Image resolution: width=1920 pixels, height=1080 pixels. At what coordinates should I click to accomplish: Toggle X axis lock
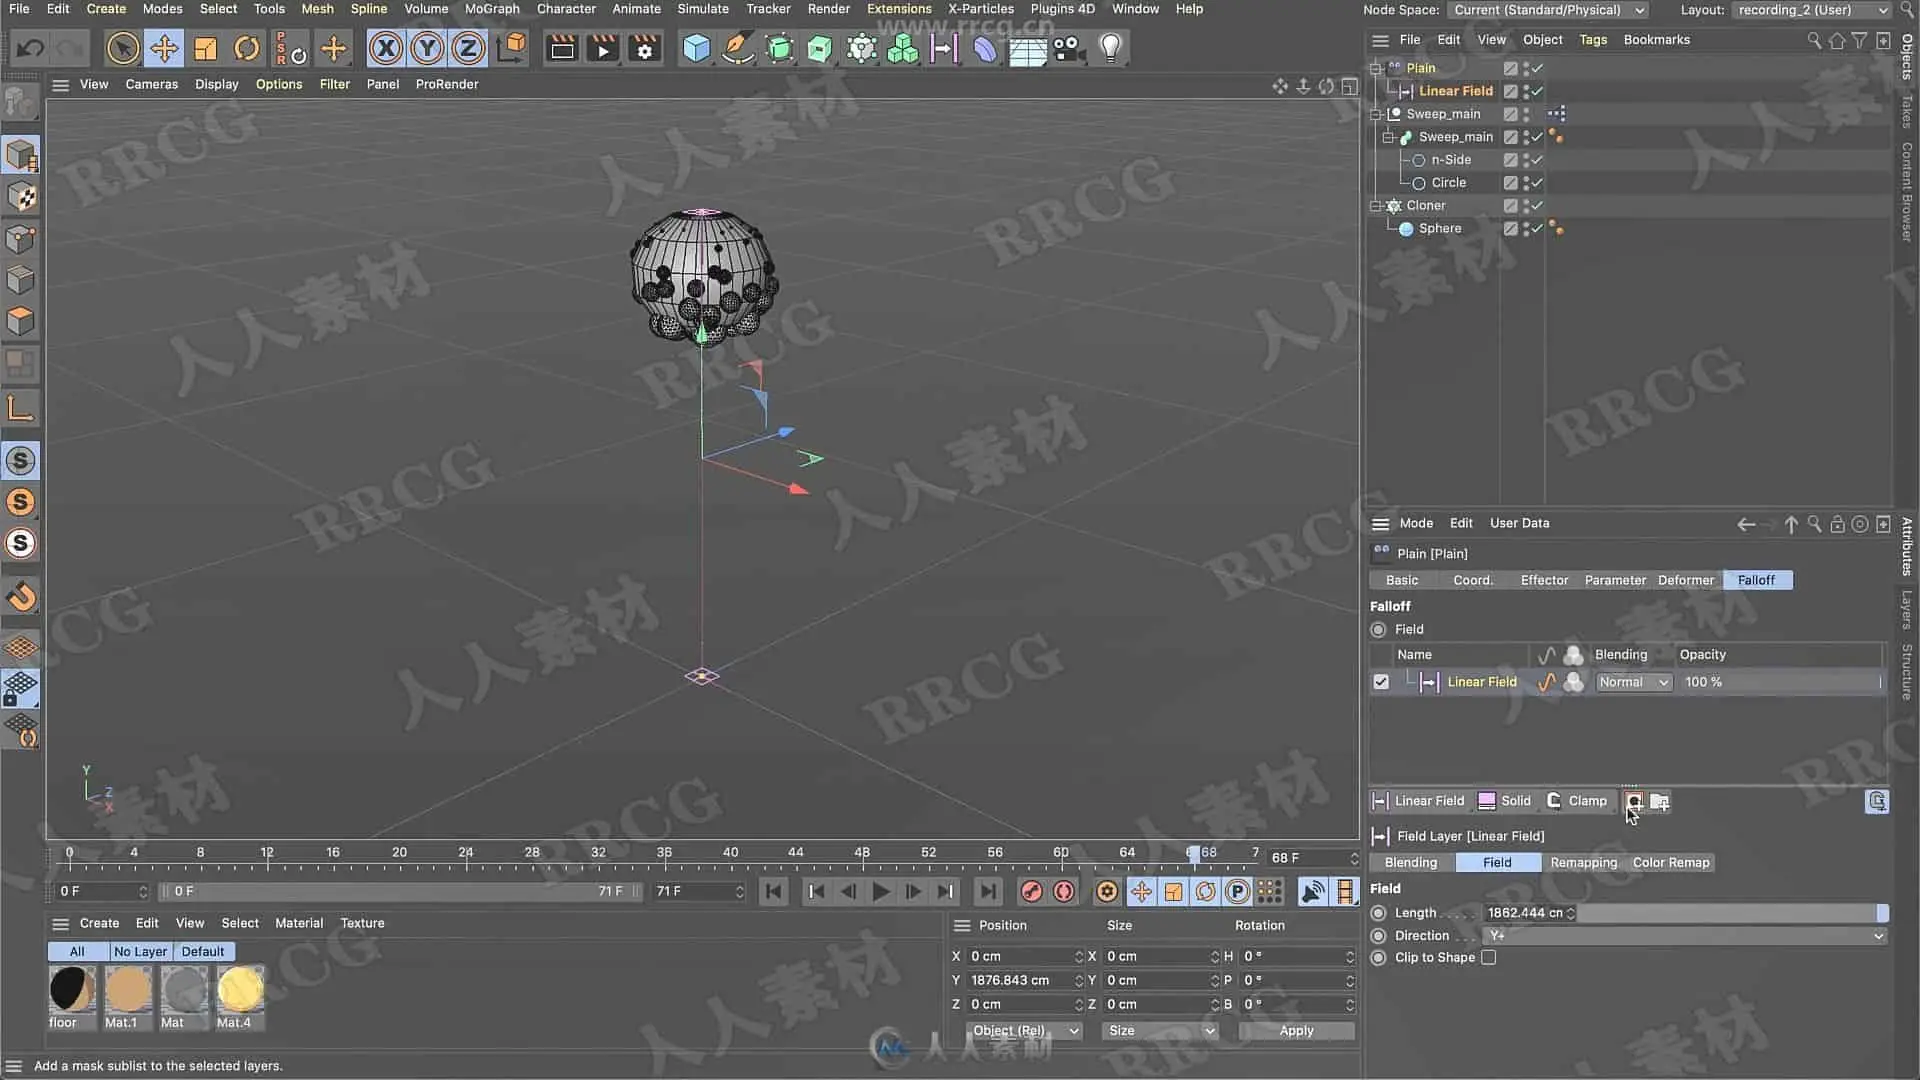click(x=386, y=48)
